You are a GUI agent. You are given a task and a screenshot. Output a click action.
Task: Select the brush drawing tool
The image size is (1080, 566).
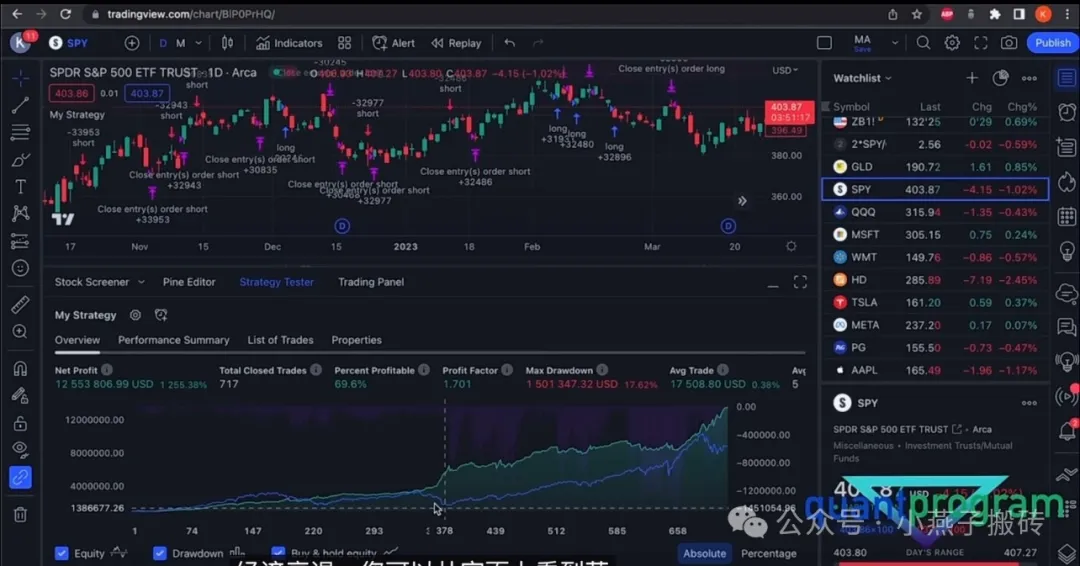point(20,160)
